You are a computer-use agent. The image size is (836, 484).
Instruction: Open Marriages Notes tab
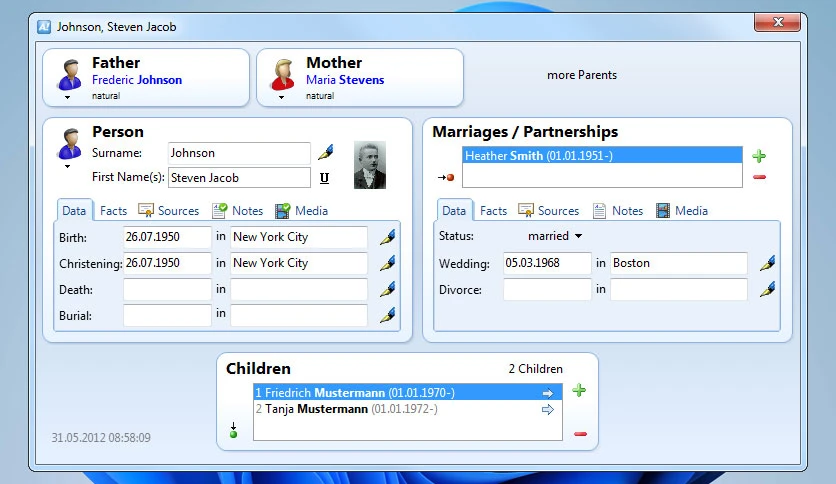pyautogui.click(x=618, y=211)
